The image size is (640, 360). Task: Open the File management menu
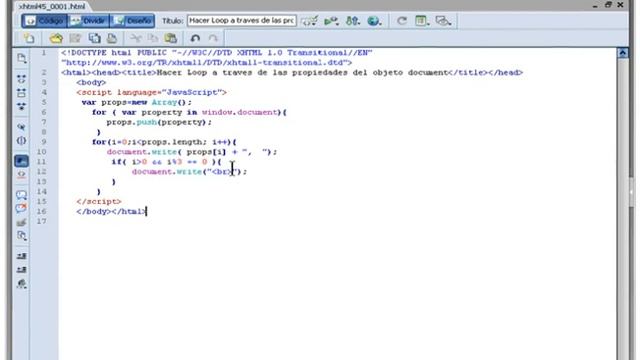(x=353, y=21)
